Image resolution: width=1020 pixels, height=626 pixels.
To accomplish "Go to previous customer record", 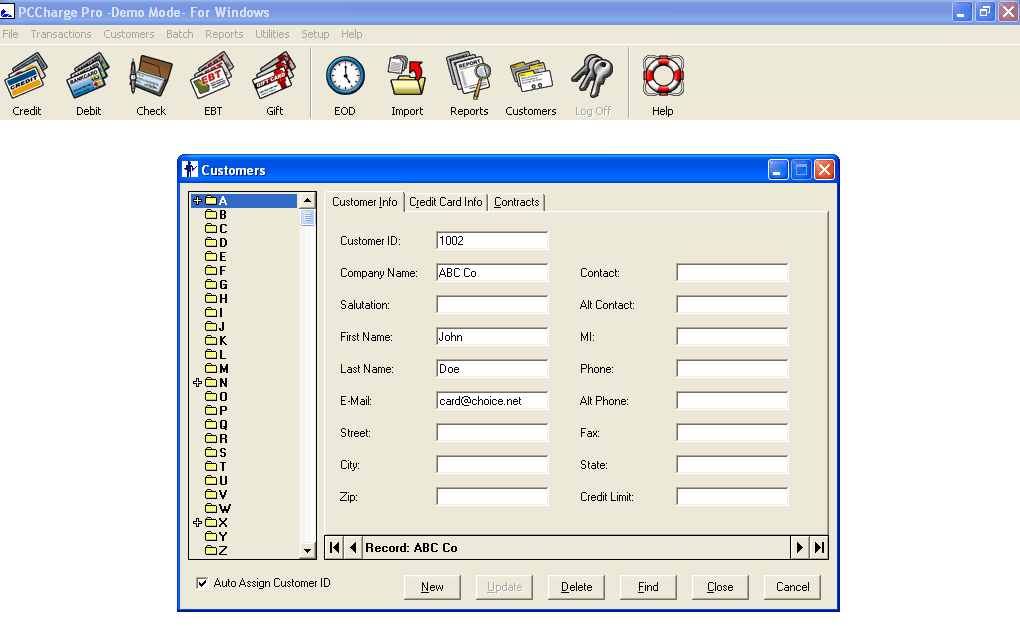I will [x=353, y=548].
